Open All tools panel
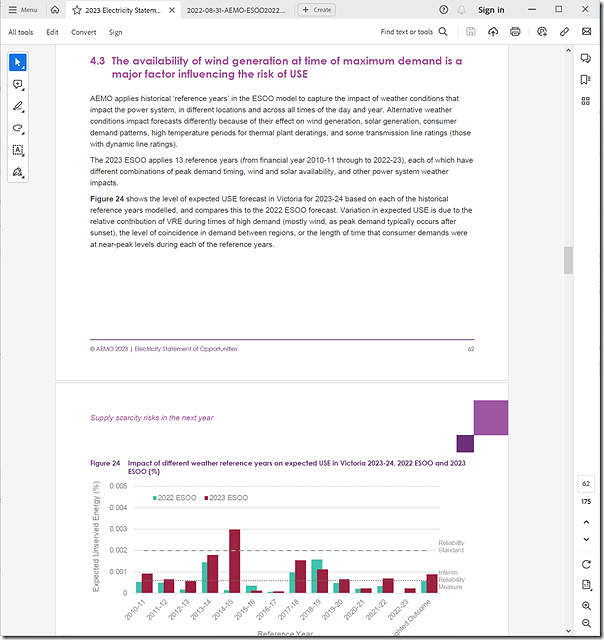 (21, 32)
